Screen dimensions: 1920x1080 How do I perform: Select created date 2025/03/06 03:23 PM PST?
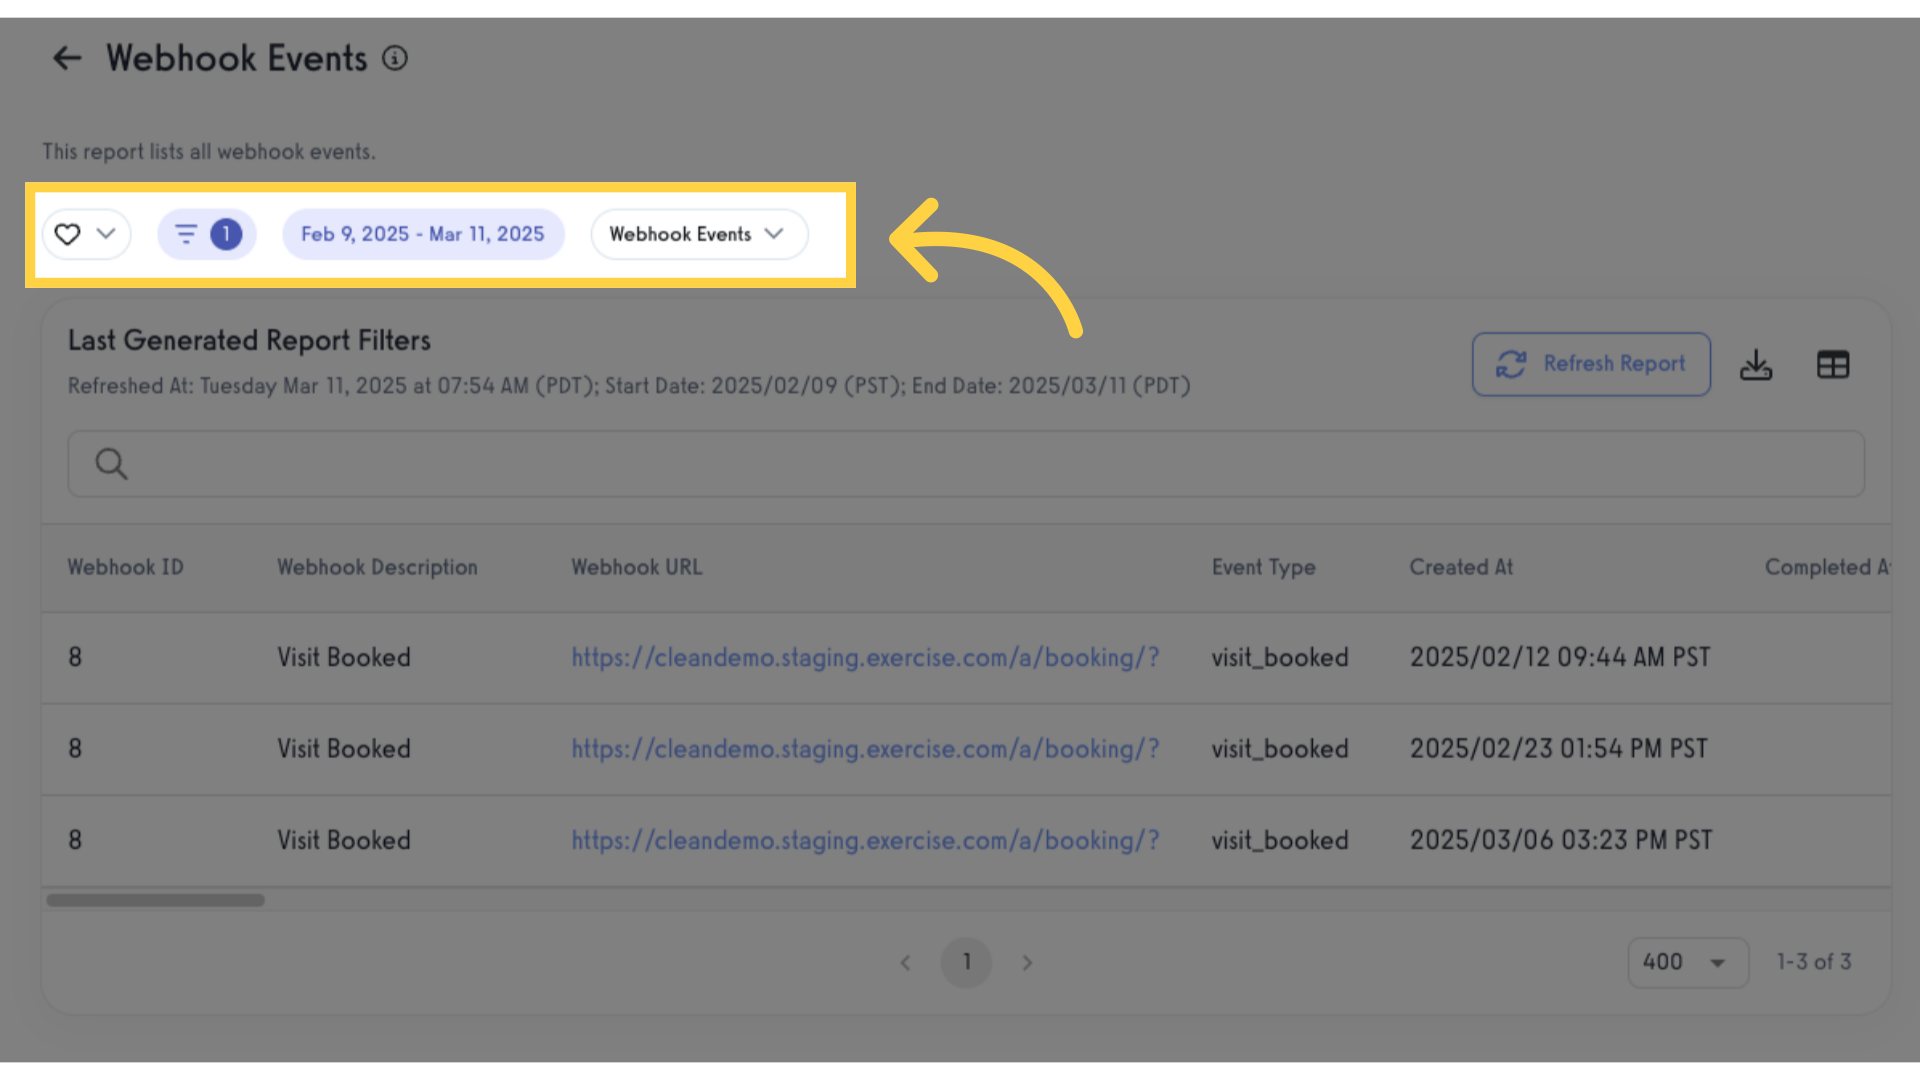click(1561, 840)
